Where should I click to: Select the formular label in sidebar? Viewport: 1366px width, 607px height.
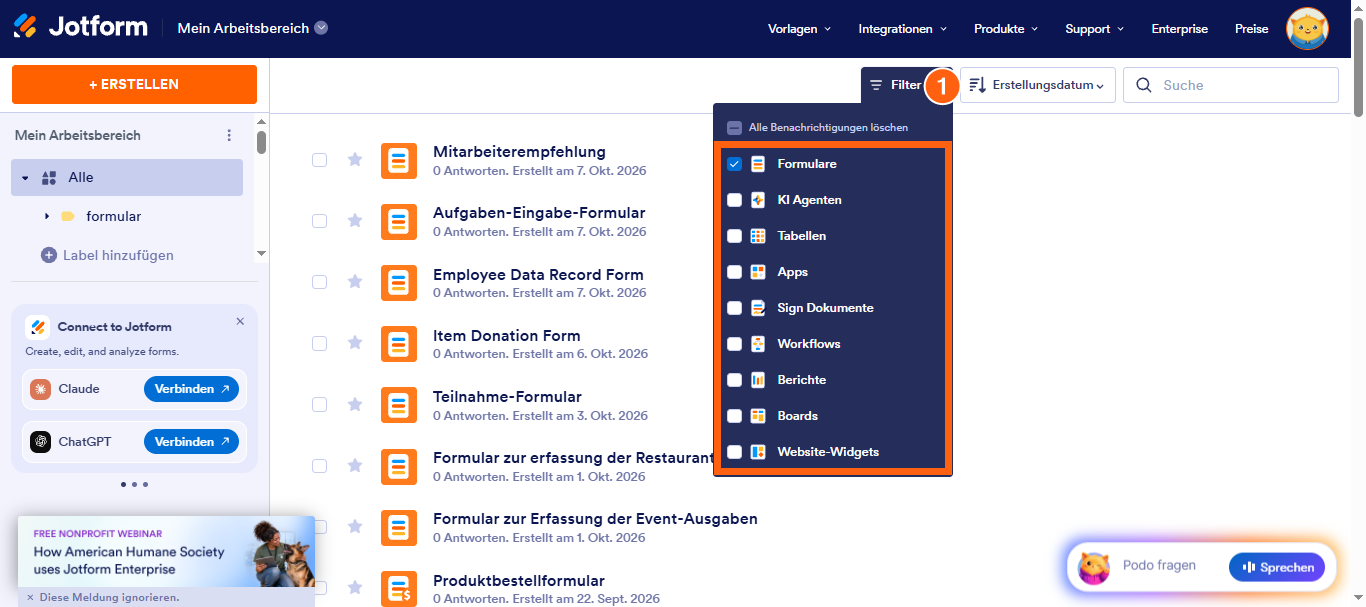[x=113, y=216]
